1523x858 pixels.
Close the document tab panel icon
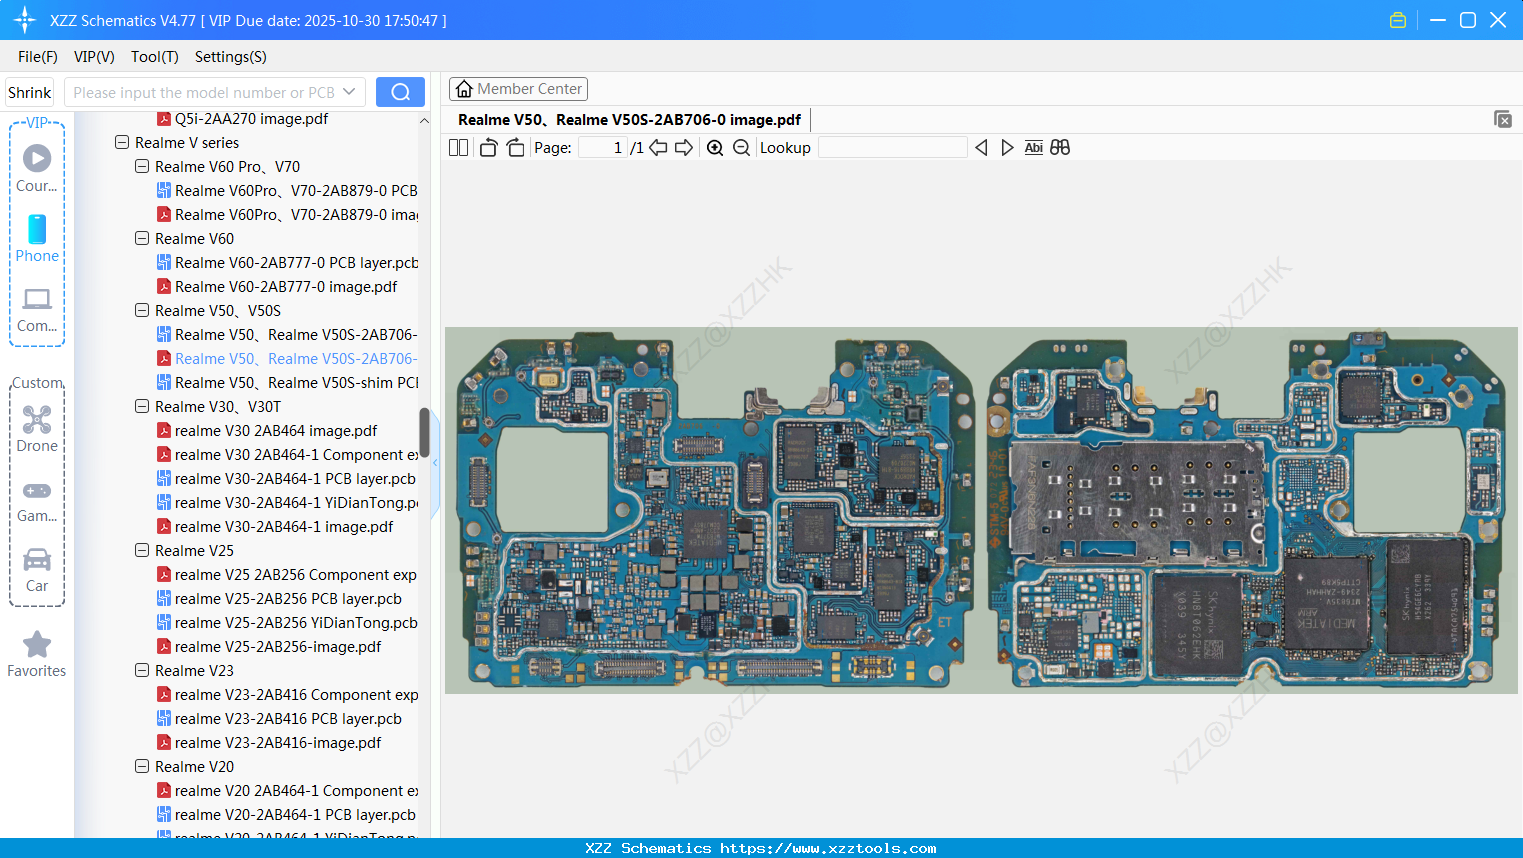(x=1503, y=119)
